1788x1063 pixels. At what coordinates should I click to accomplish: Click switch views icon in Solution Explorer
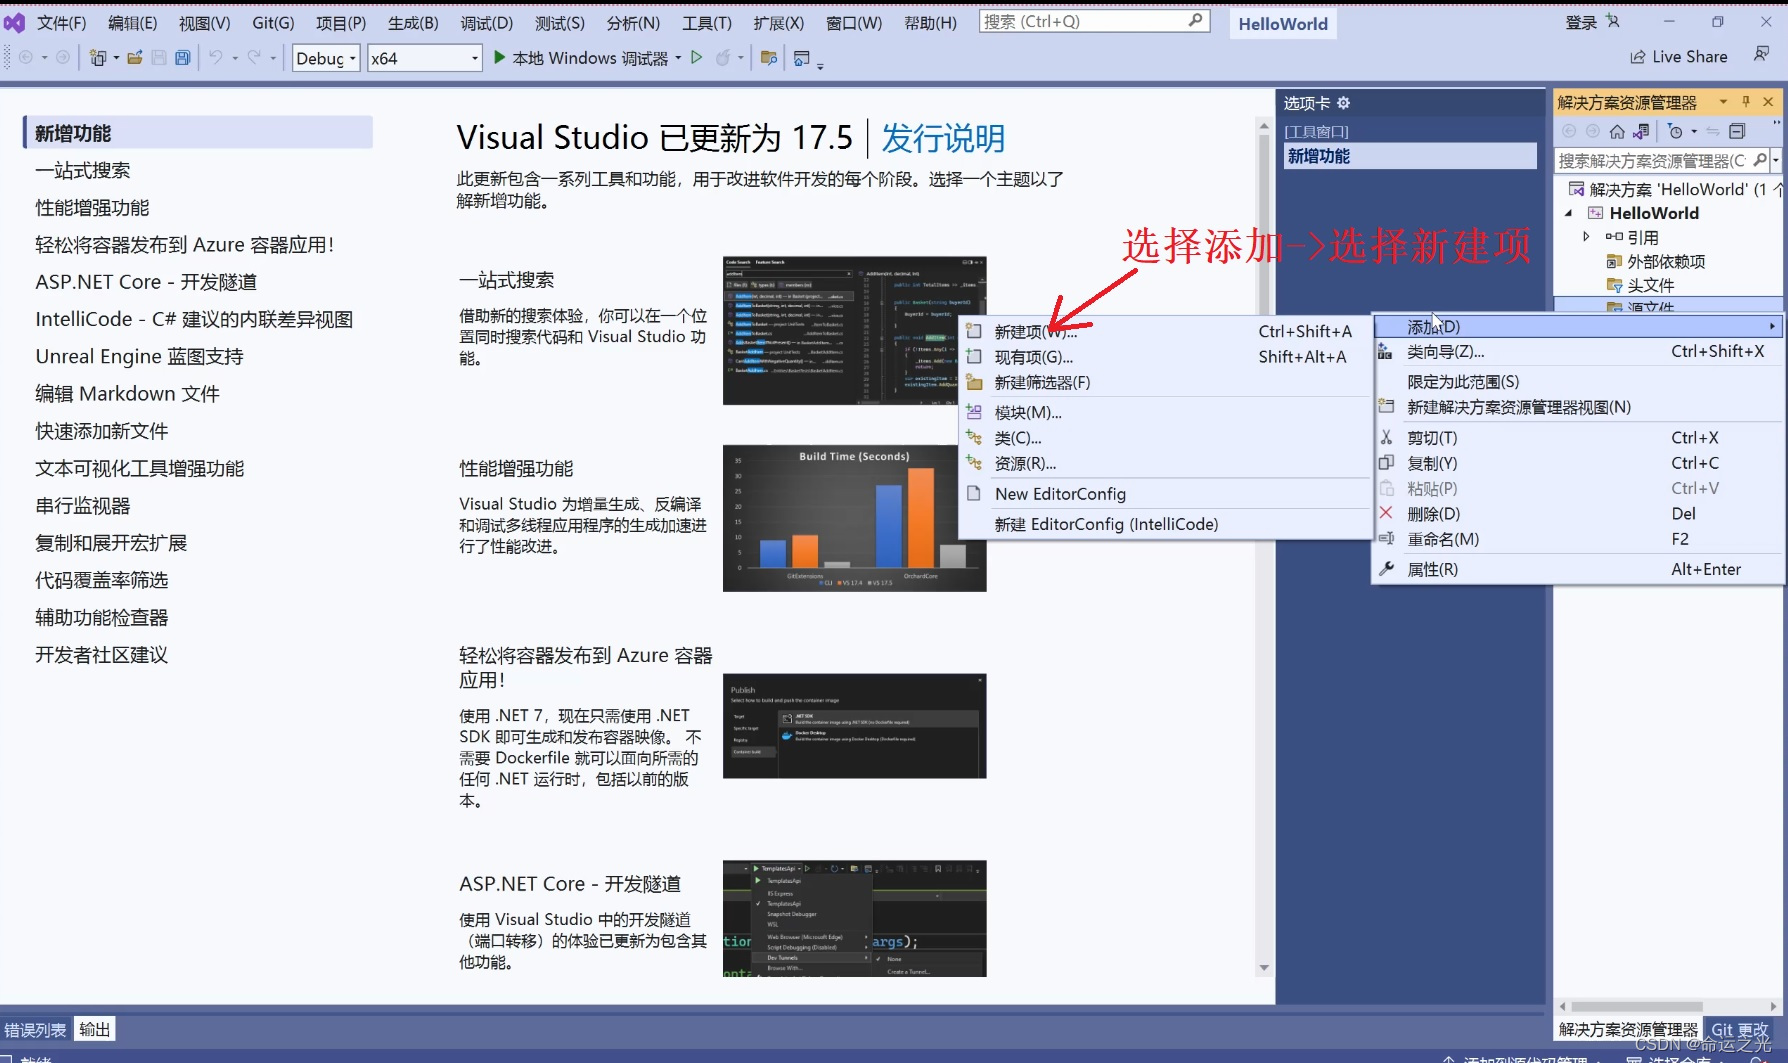pos(1641,131)
